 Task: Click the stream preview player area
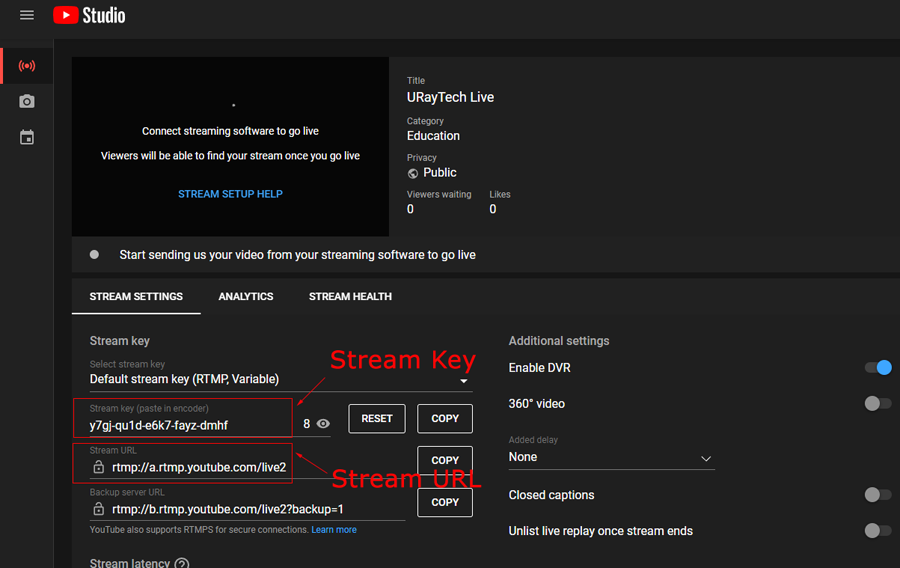tap(230, 147)
